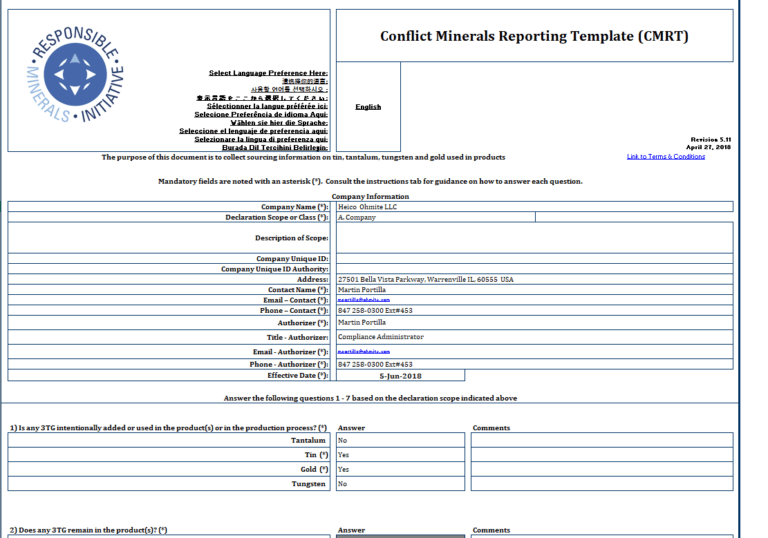Click the empty Description of Scope field
Viewport: 768px width, 538px height.
(x=534, y=238)
